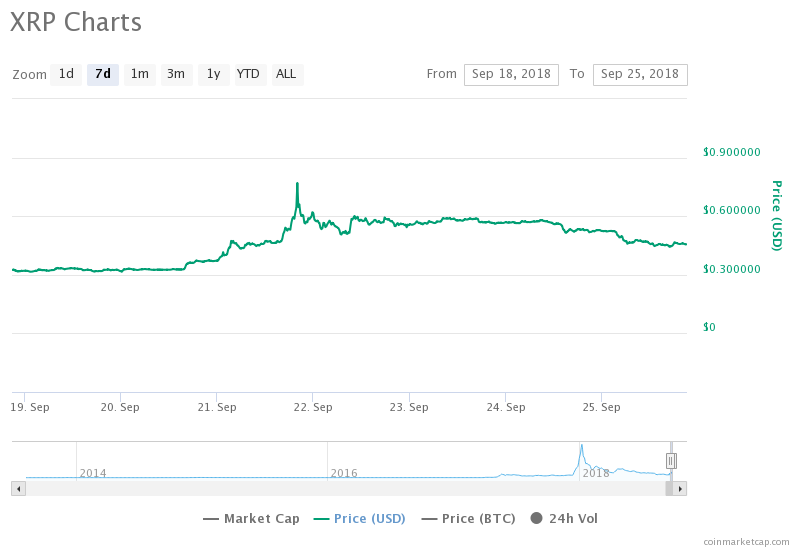Toggle the Market Cap series
This screenshot has height=550, width=800.
(x=251, y=518)
